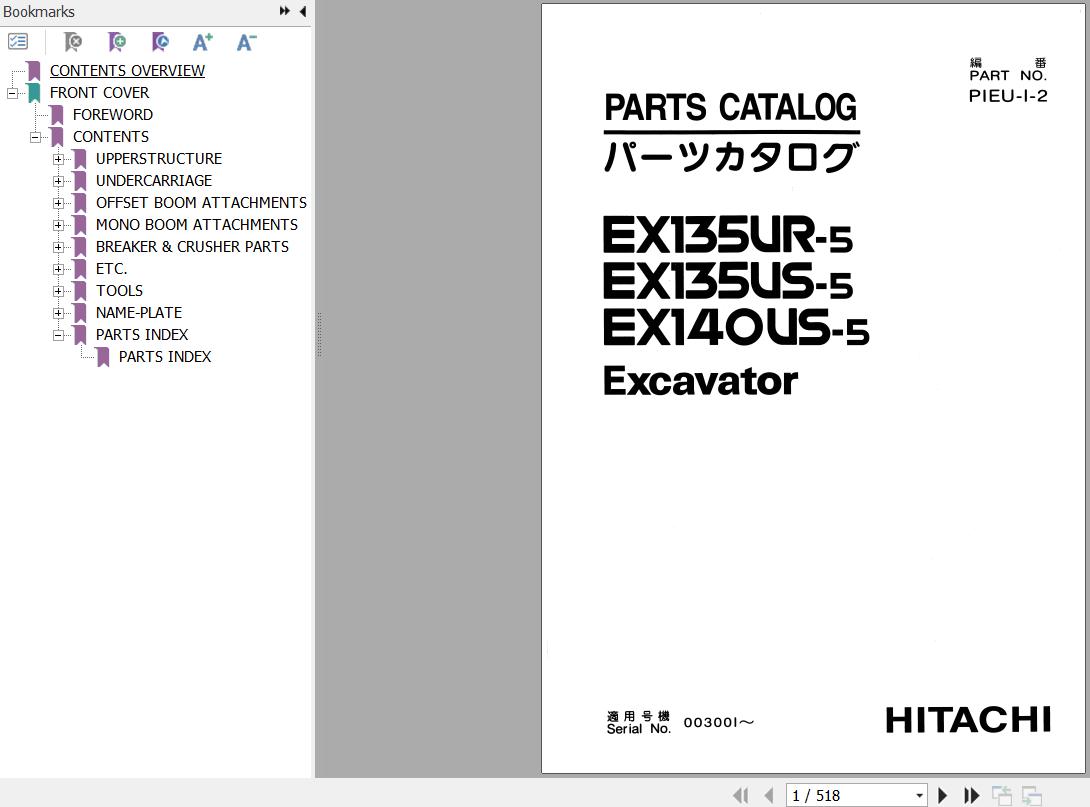Click the find current bookmark icon
The image size is (1090, 807).
[x=160, y=42]
